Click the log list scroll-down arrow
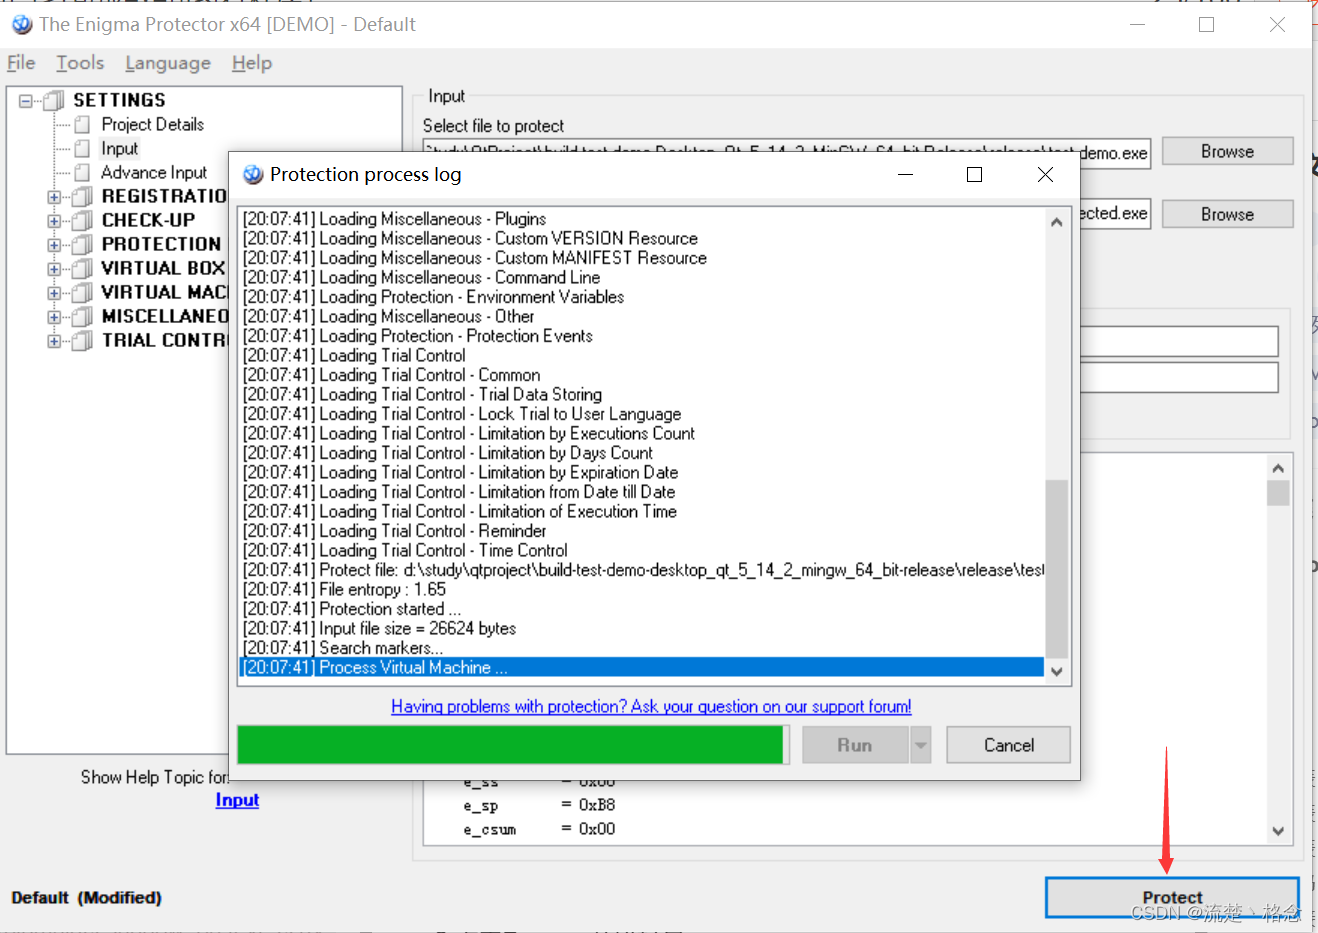The image size is (1318, 933). pyautogui.click(x=1056, y=671)
